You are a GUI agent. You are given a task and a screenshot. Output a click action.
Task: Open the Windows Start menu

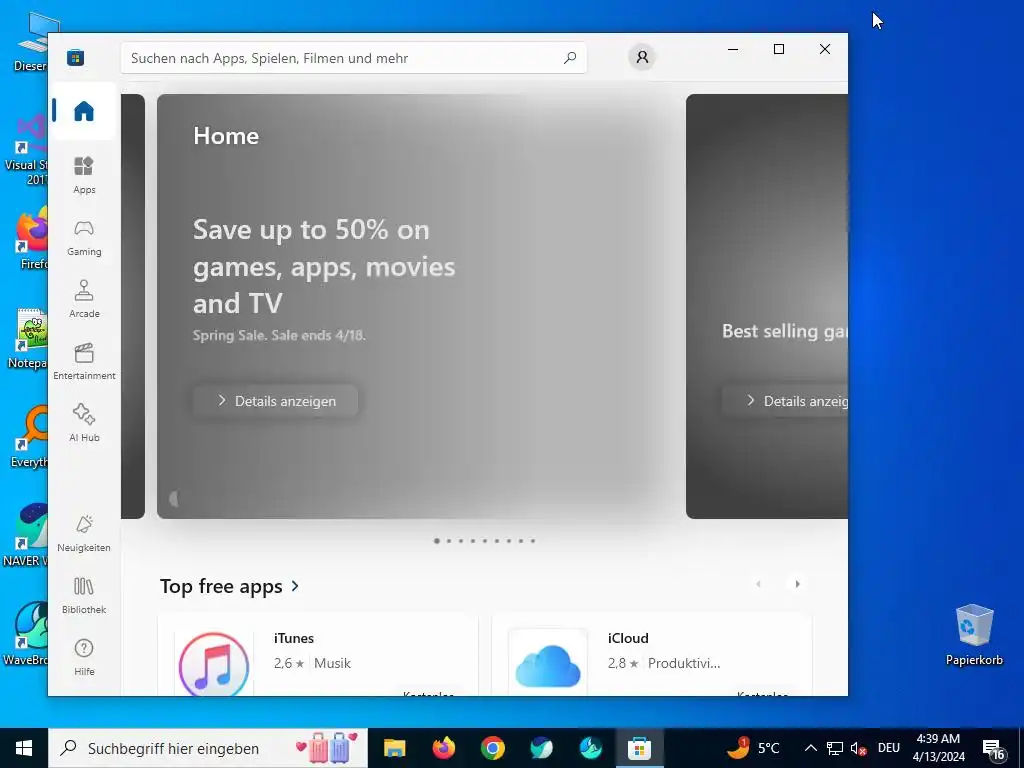pyautogui.click(x=24, y=748)
